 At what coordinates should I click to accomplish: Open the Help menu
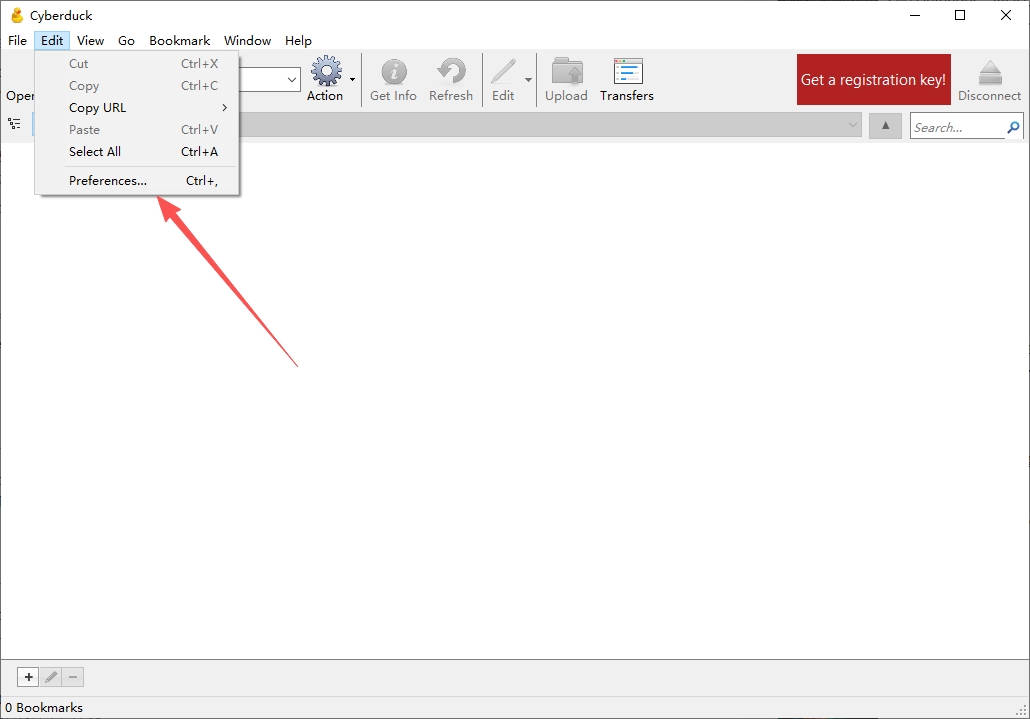click(298, 41)
